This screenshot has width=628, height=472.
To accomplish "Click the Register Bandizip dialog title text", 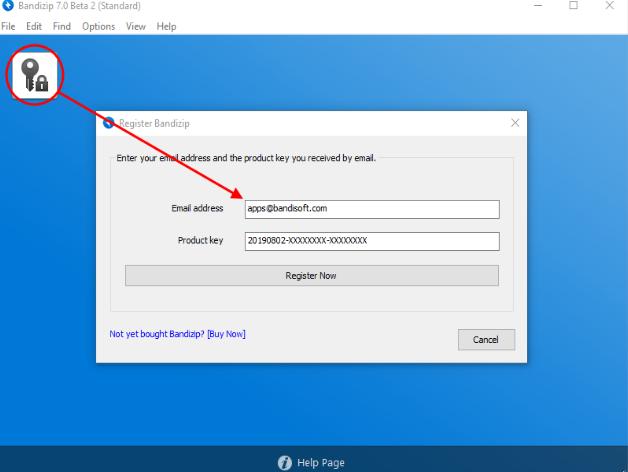I will click(x=154, y=123).
